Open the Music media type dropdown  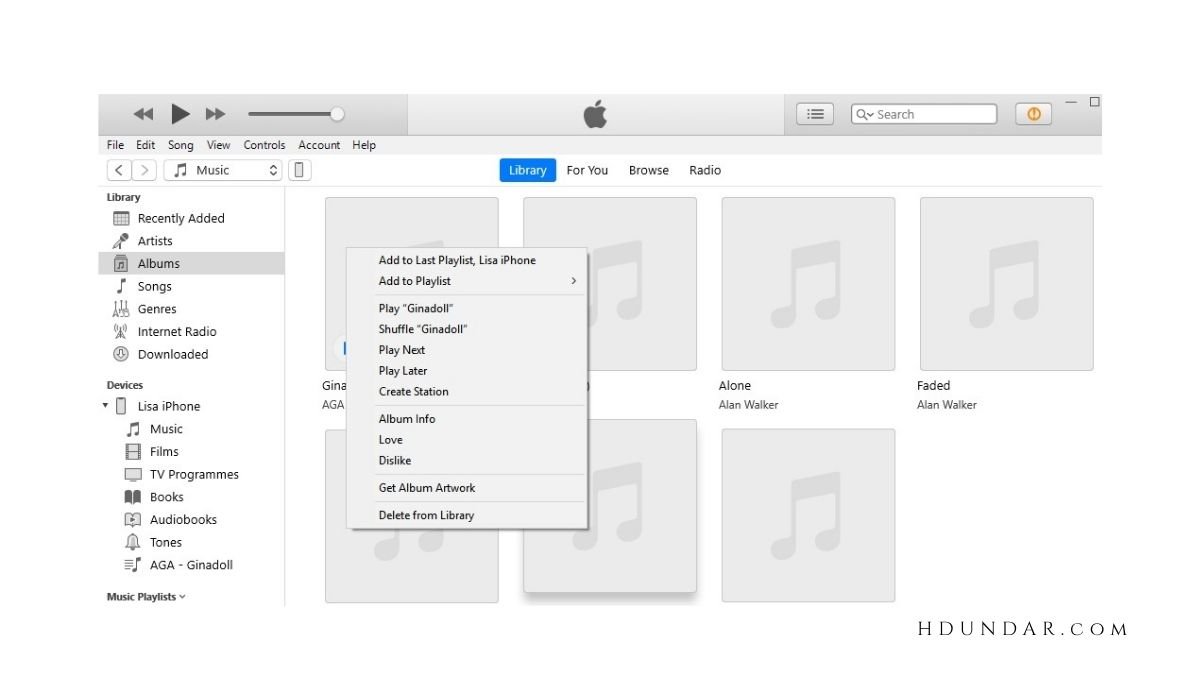(x=222, y=170)
